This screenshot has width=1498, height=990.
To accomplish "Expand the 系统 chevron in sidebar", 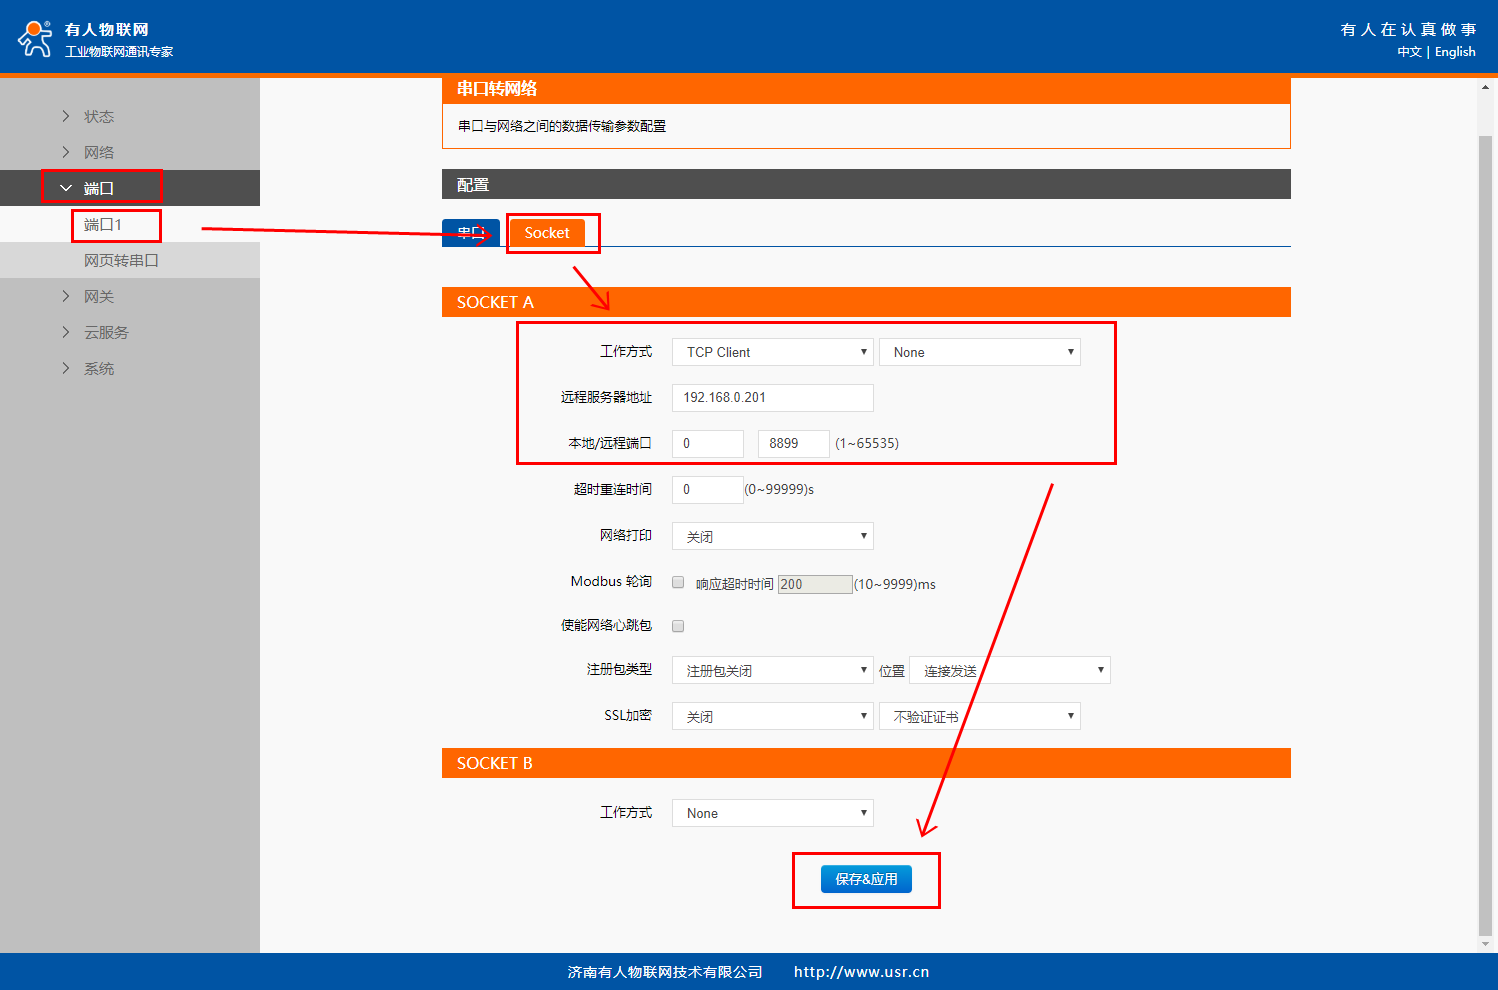I will (x=66, y=369).
